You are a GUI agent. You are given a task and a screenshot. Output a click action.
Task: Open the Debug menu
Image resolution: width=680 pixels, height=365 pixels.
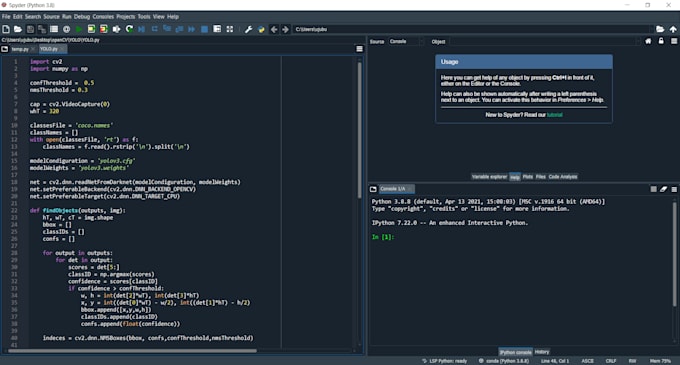tap(82, 16)
